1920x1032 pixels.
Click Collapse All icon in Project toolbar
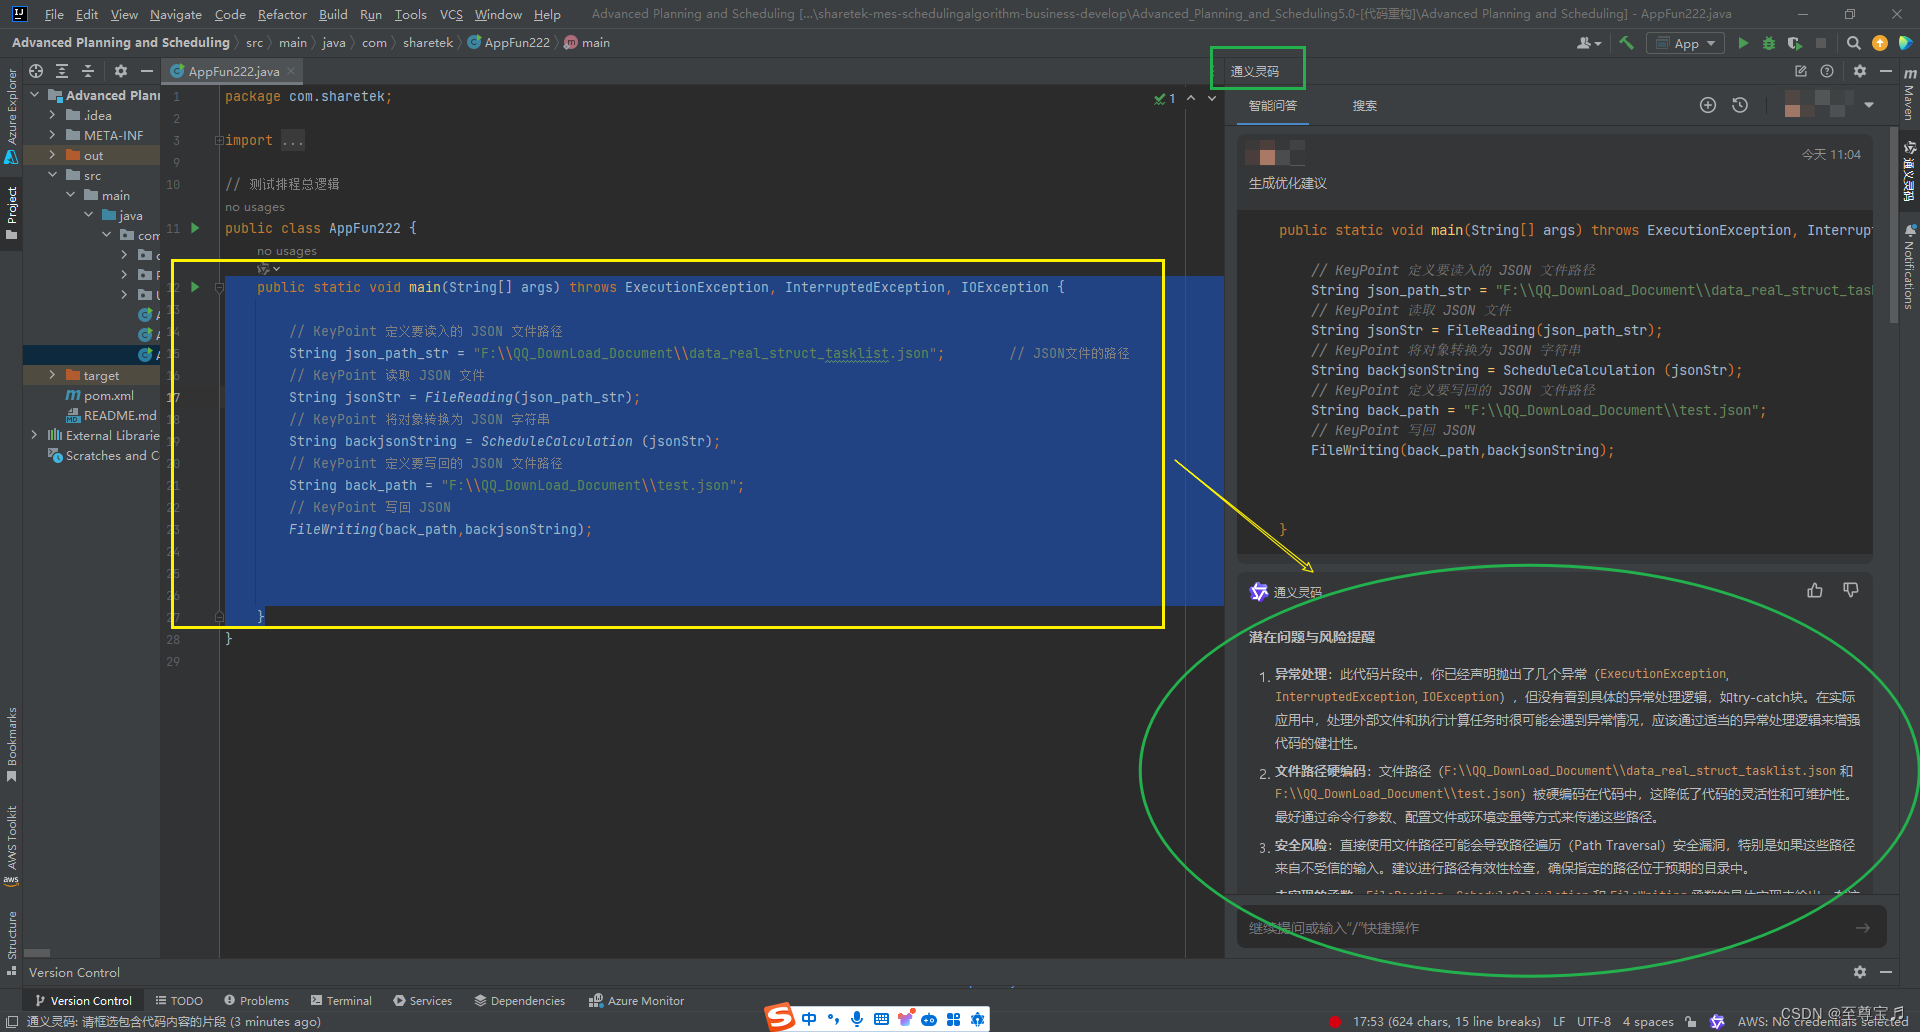tap(88, 71)
